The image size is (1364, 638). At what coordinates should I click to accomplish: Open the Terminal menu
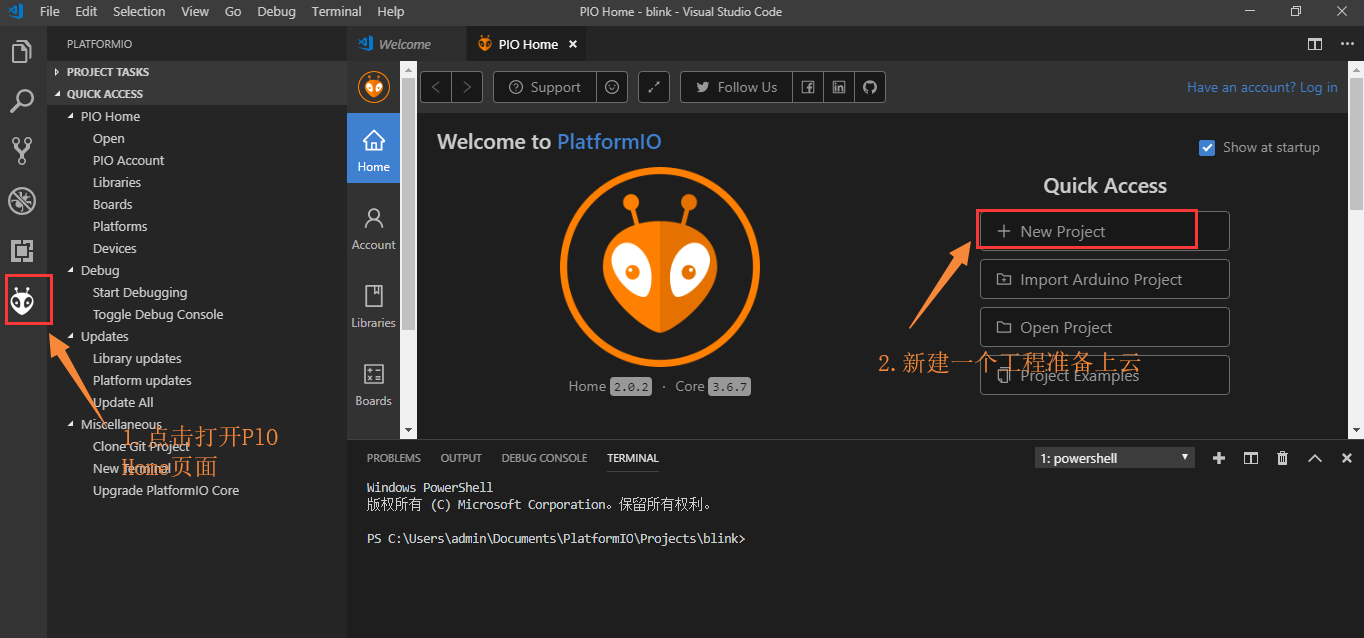tap(336, 11)
